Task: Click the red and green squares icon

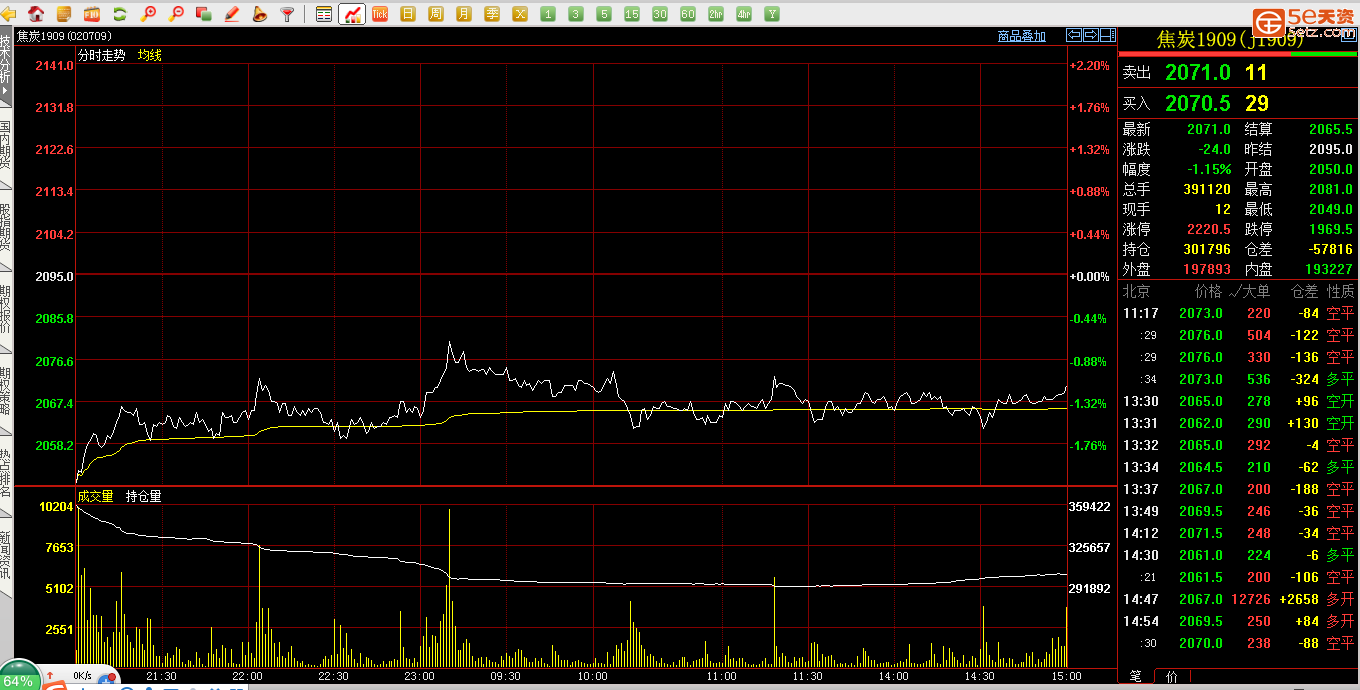Action: 204,14
